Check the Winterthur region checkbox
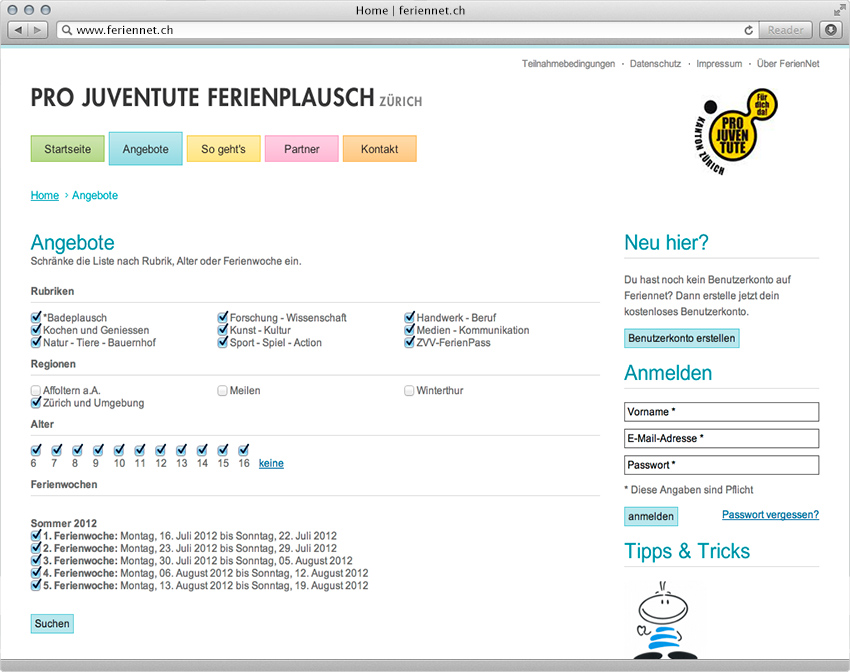850x672 pixels. (409, 390)
